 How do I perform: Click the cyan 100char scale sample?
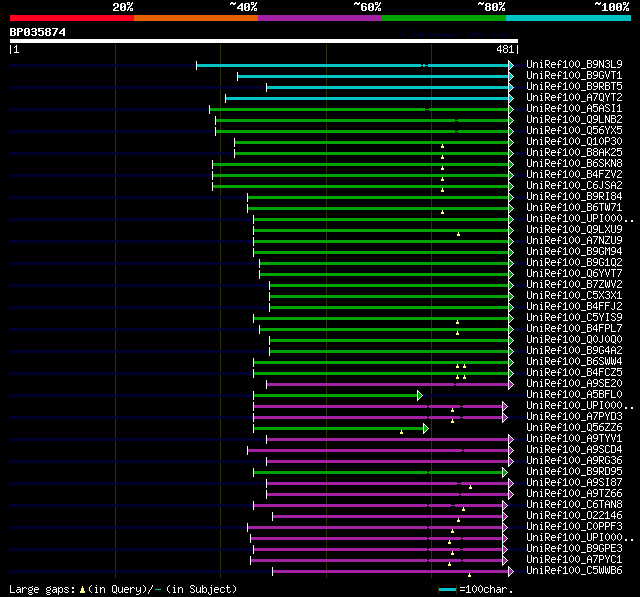click(x=448, y=589)
